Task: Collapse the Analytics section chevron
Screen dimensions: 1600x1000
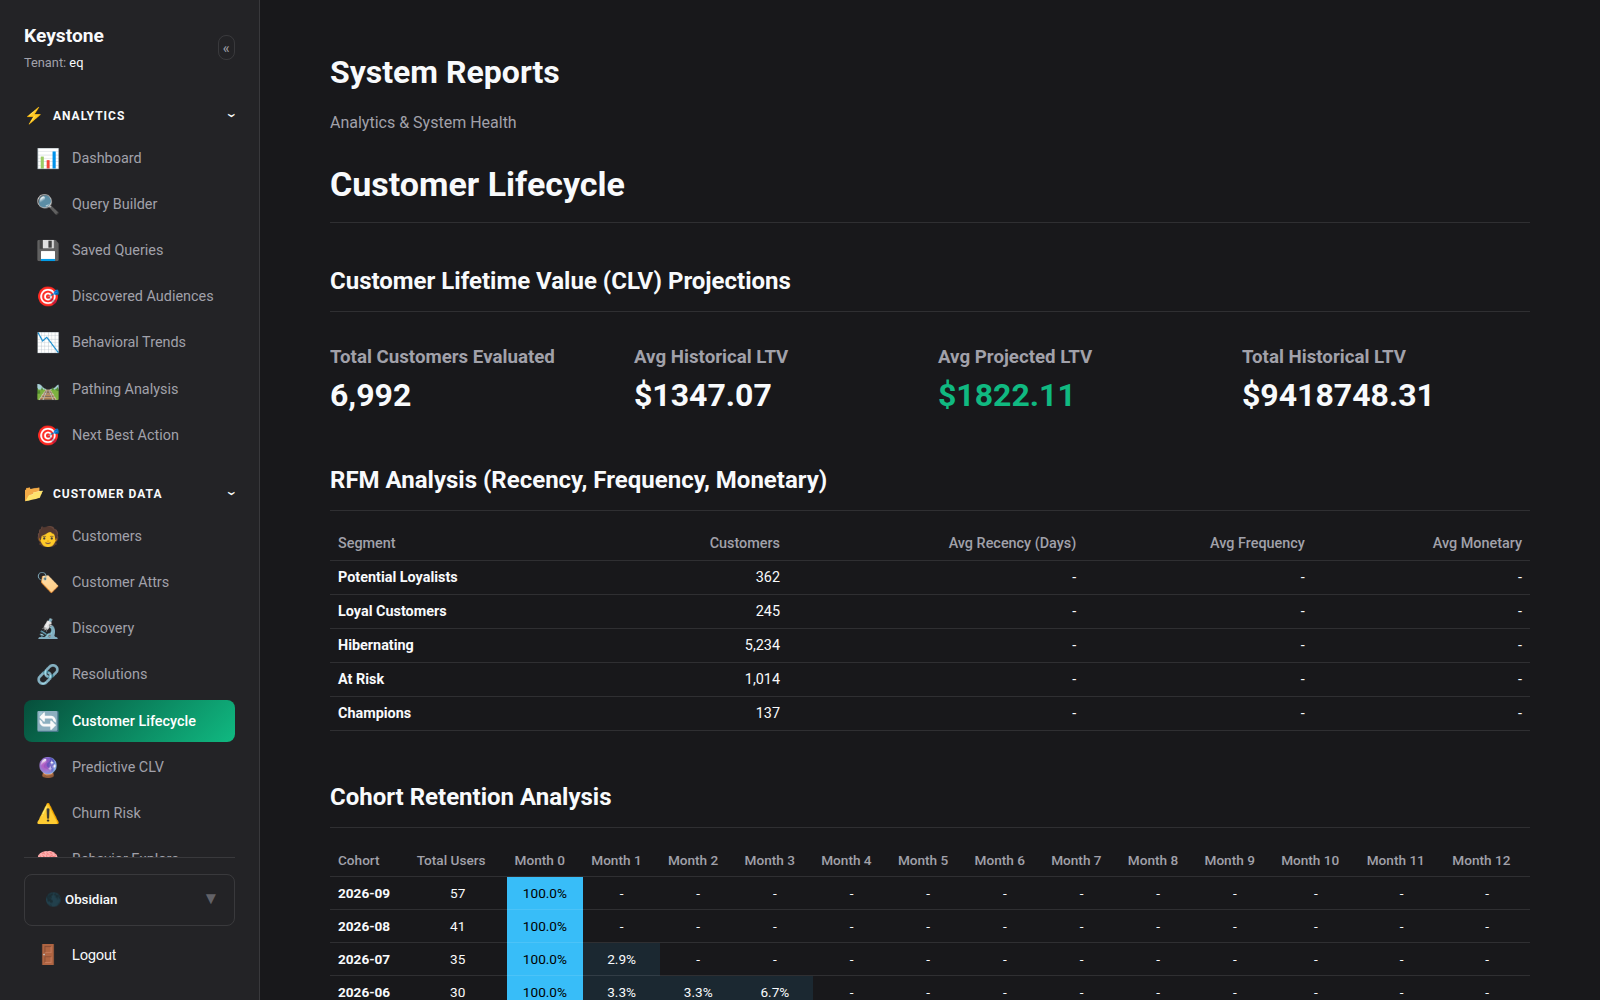Action: pyautogui.click(x=231, y=116)
